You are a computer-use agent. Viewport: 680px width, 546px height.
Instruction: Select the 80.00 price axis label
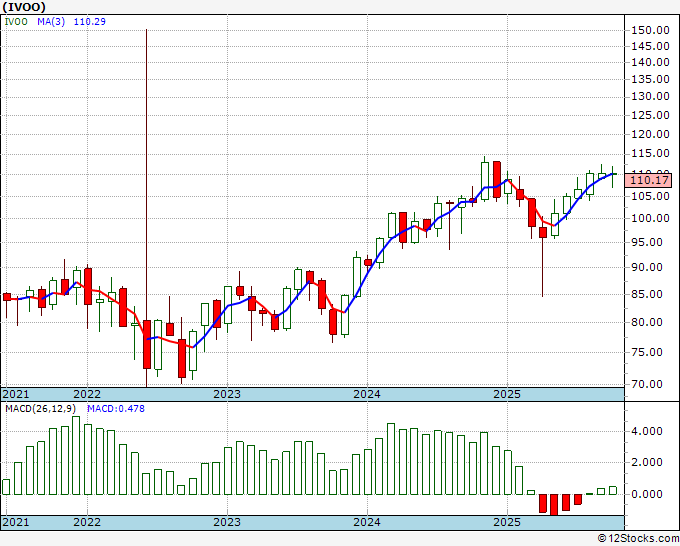click(647, 322)
